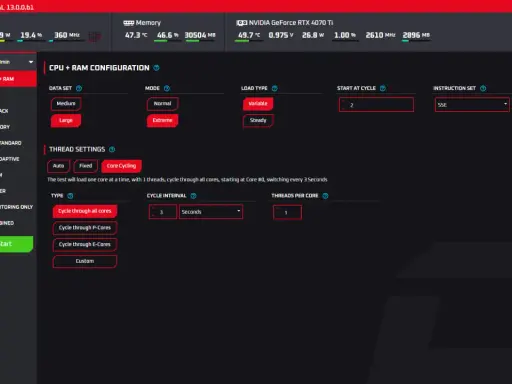512x384 pixels.
Task: Click the cycle interval number field
Action: pyautogui.click(x=163, y=212)
